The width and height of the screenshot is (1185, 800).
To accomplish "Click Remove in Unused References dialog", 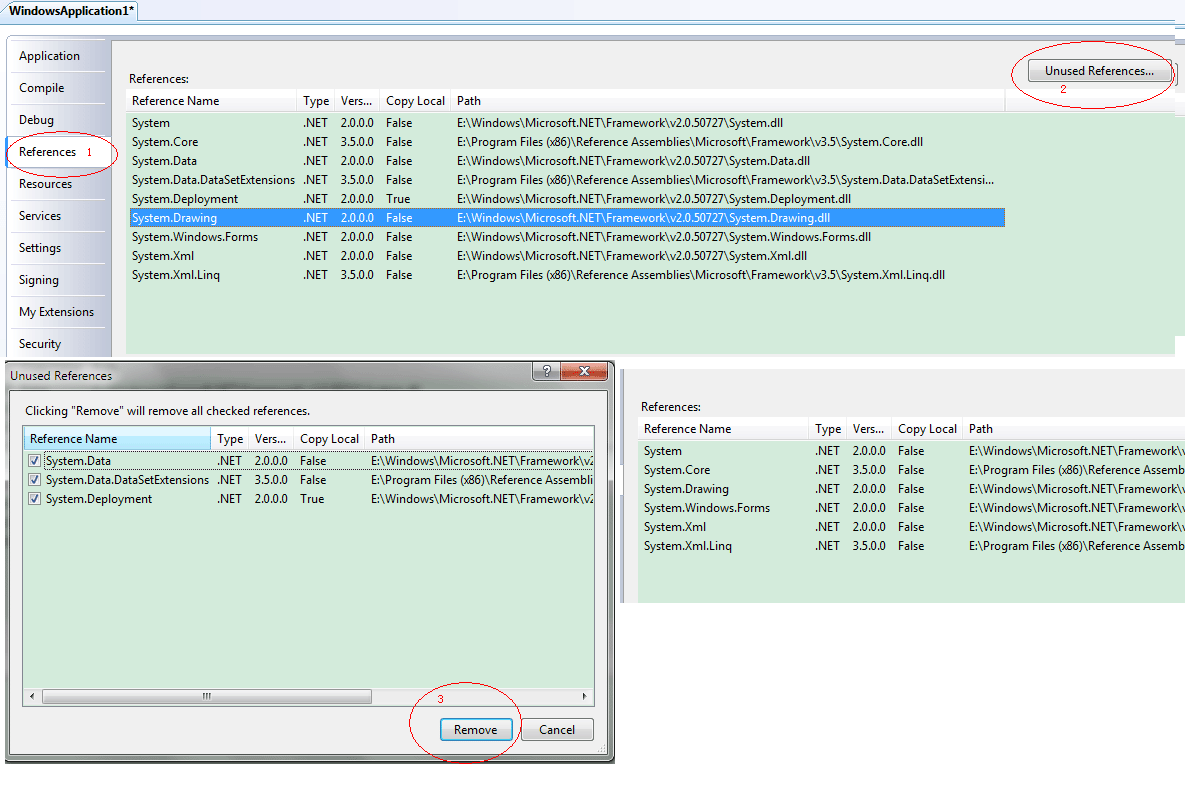I will (475, 730).
